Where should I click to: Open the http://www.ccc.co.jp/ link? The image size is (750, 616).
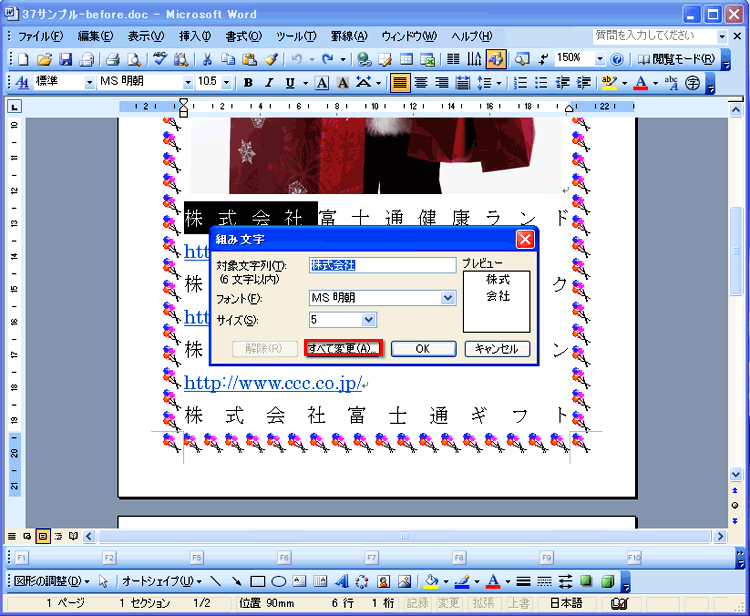point(273,383)
